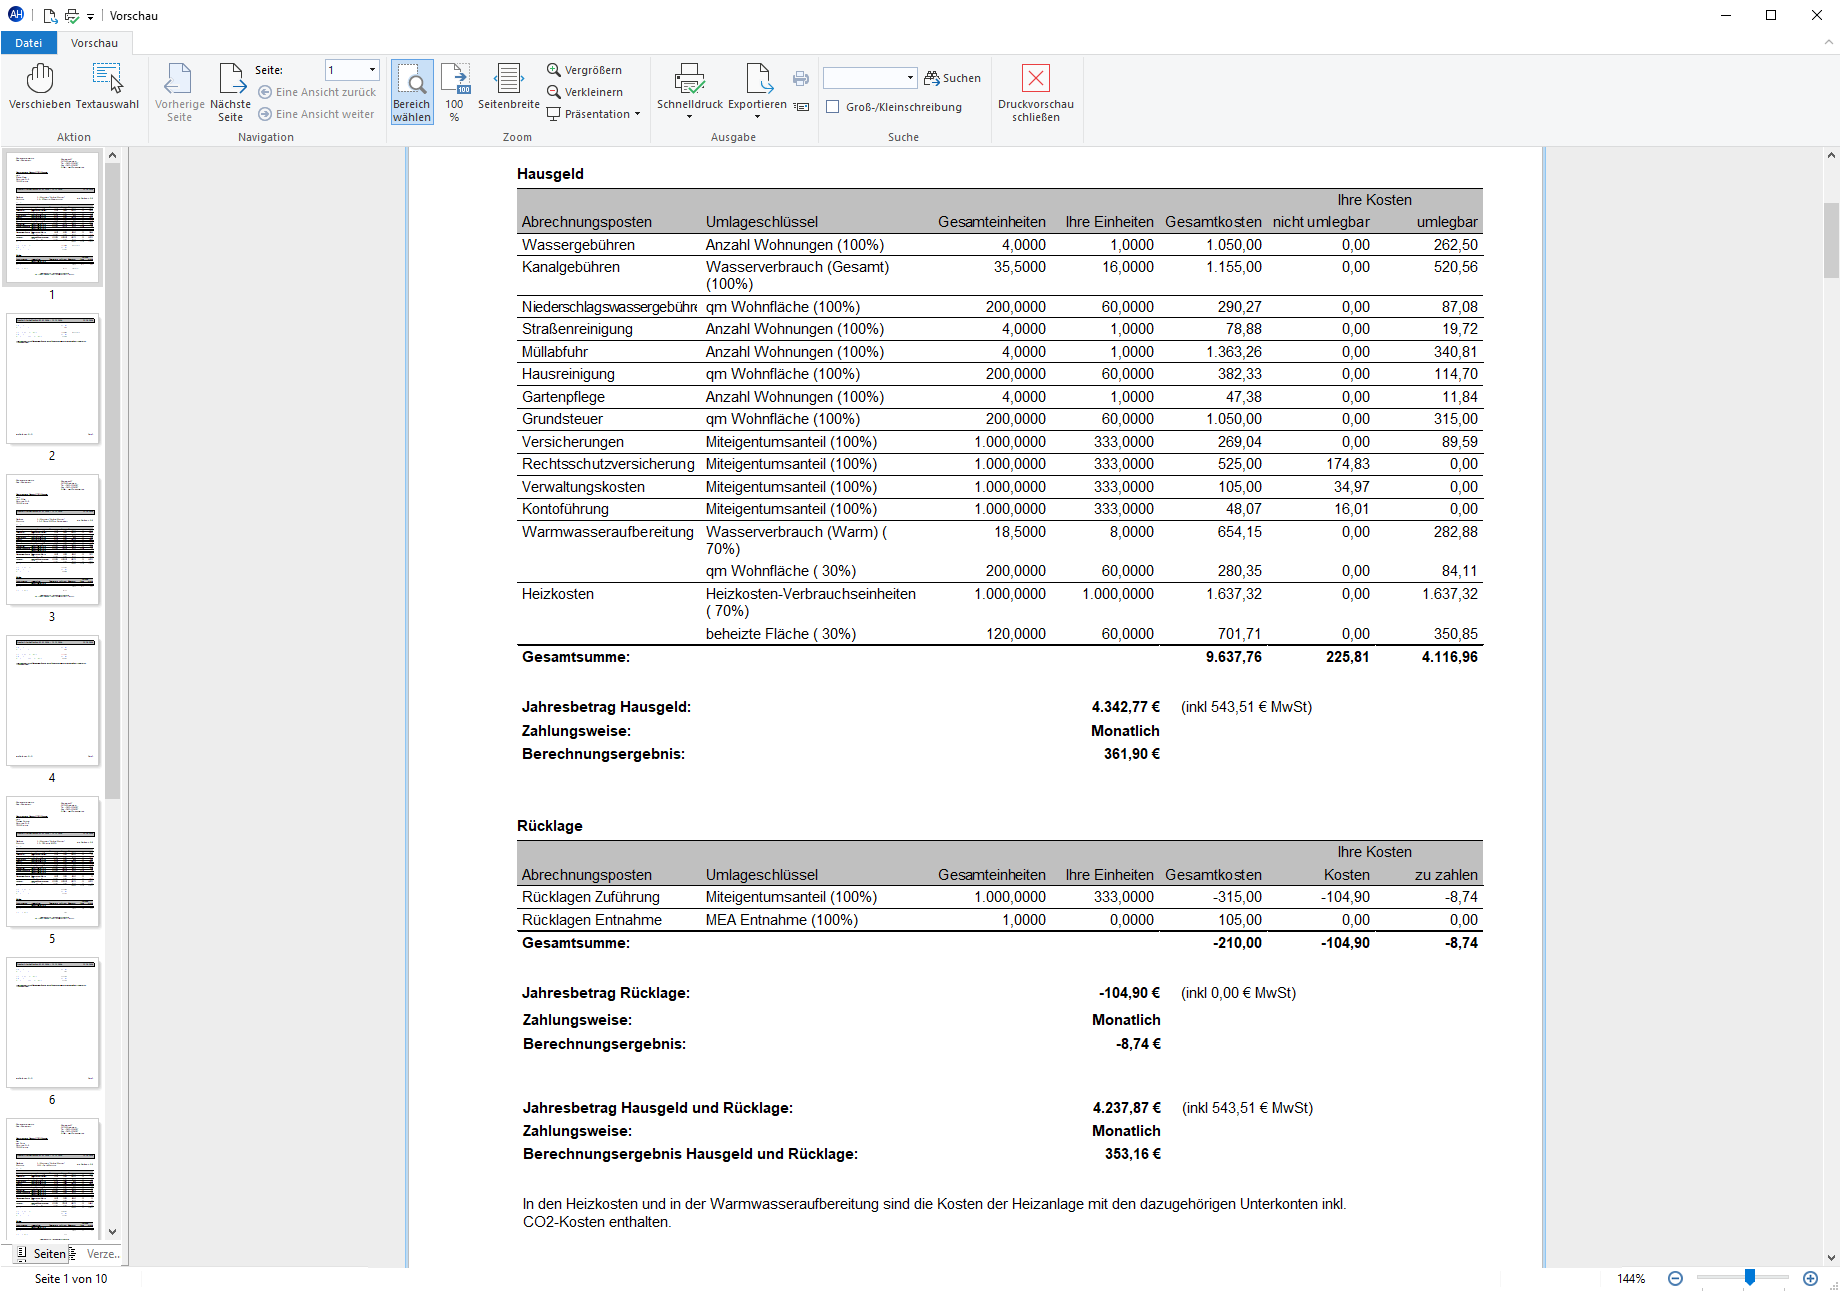Viewport: 1841px width, 1292px height.
Task: Click the 'Verwaltungskosten' row label
Action: pos(583,487)
